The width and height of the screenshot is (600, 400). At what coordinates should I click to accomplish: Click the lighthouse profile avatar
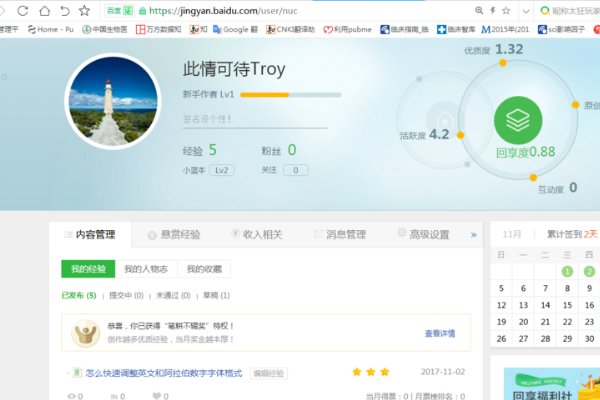[113, 101]
